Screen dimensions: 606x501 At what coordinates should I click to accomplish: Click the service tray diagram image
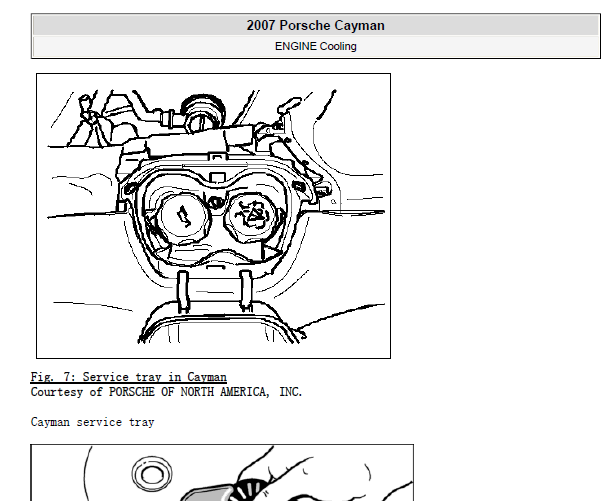[213, 216]
